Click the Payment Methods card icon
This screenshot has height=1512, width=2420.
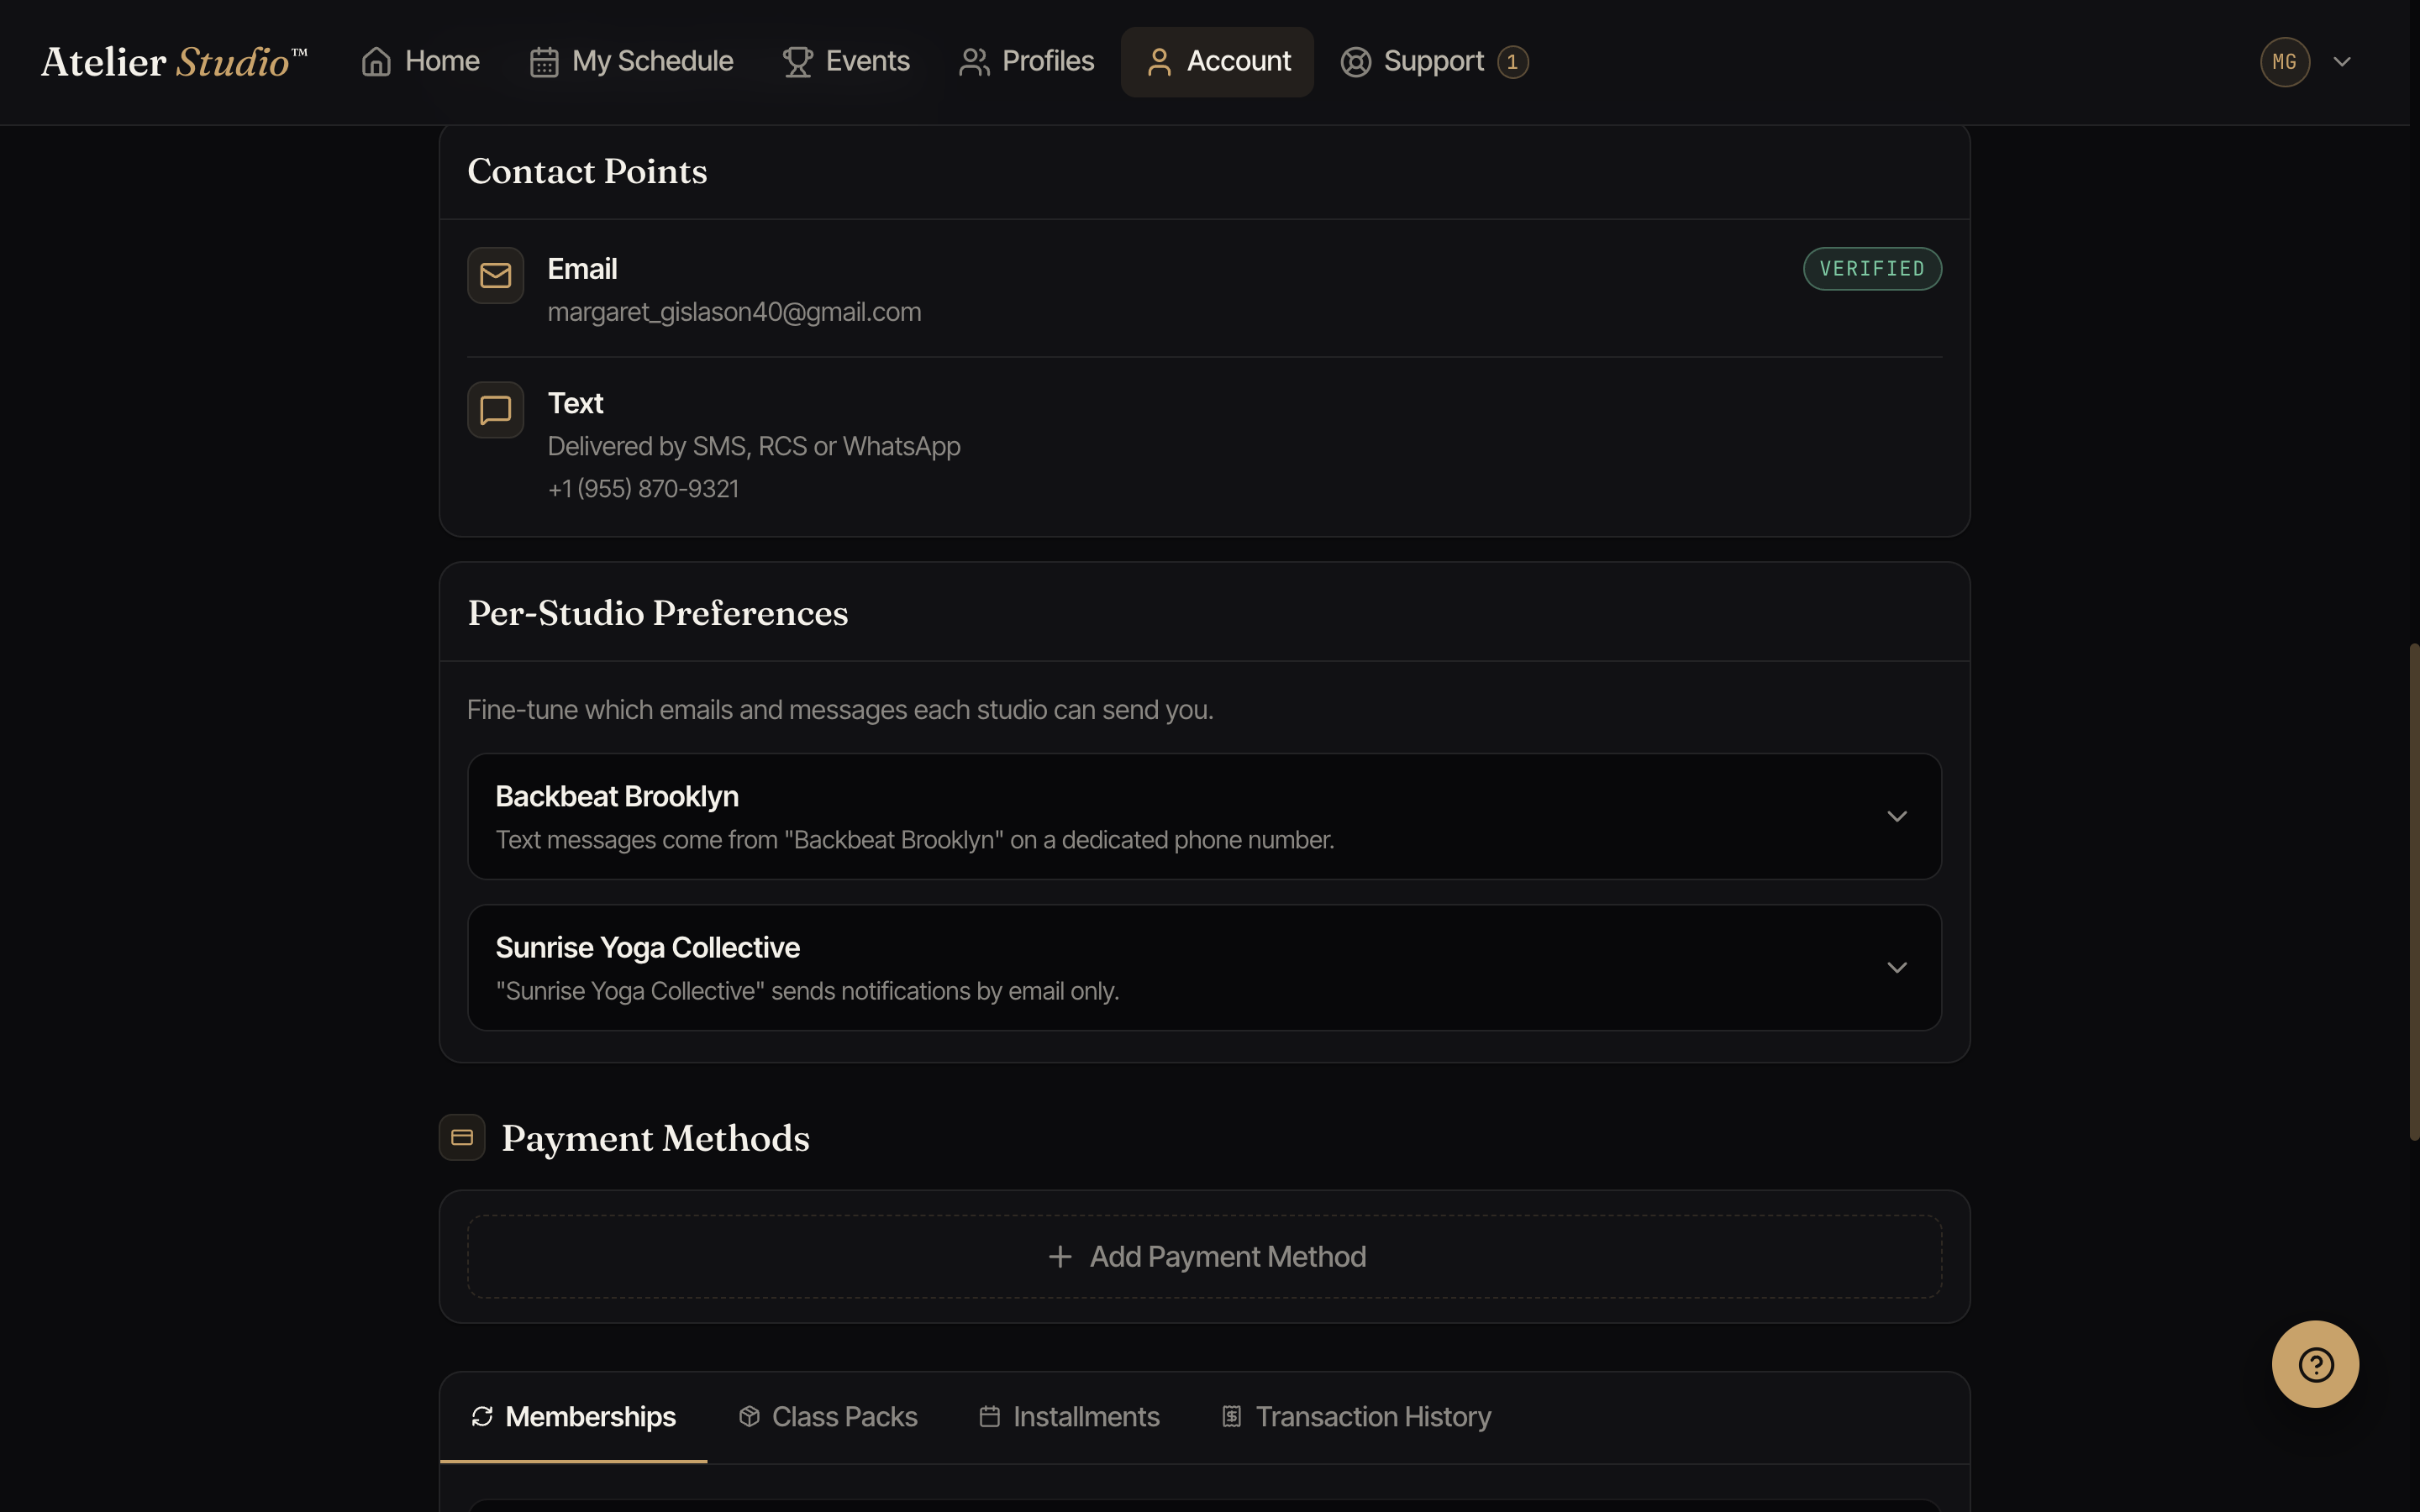462,1138
